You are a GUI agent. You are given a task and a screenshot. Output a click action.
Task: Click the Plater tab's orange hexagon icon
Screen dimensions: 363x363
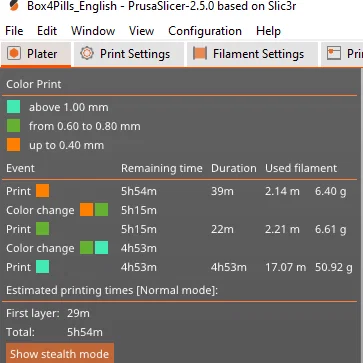click(x=14, y=53)
